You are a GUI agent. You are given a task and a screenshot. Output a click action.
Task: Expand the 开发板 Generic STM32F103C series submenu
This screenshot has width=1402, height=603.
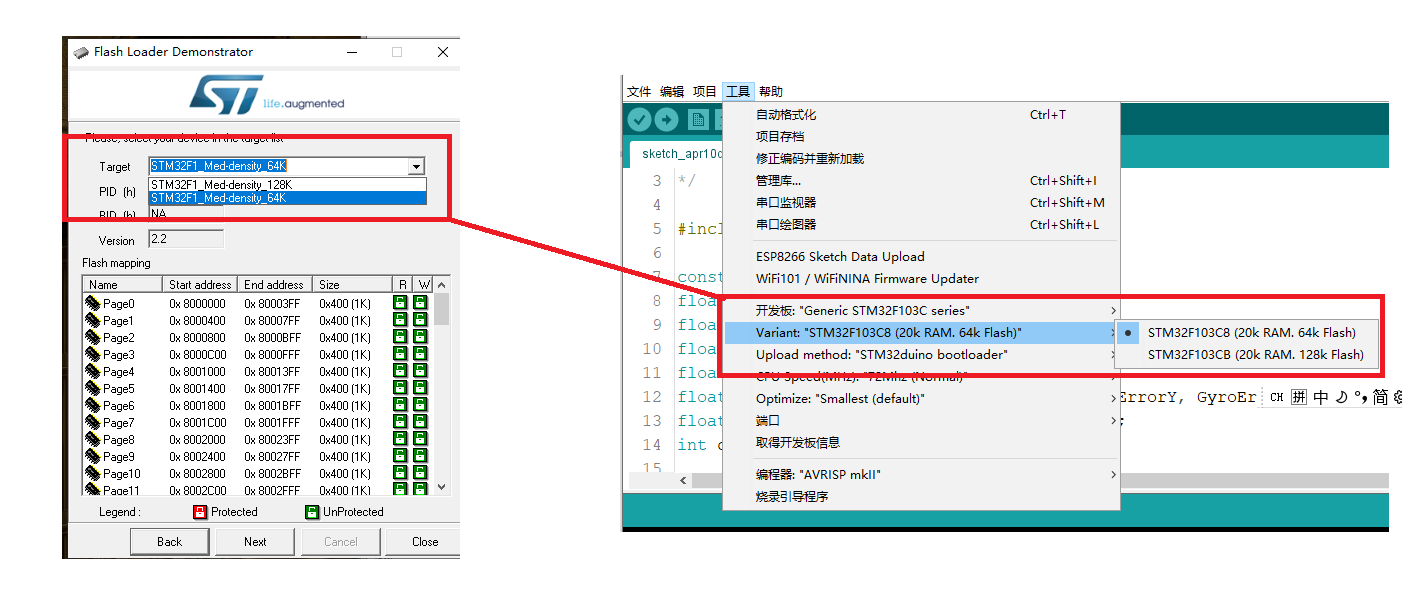pos(920,311)
